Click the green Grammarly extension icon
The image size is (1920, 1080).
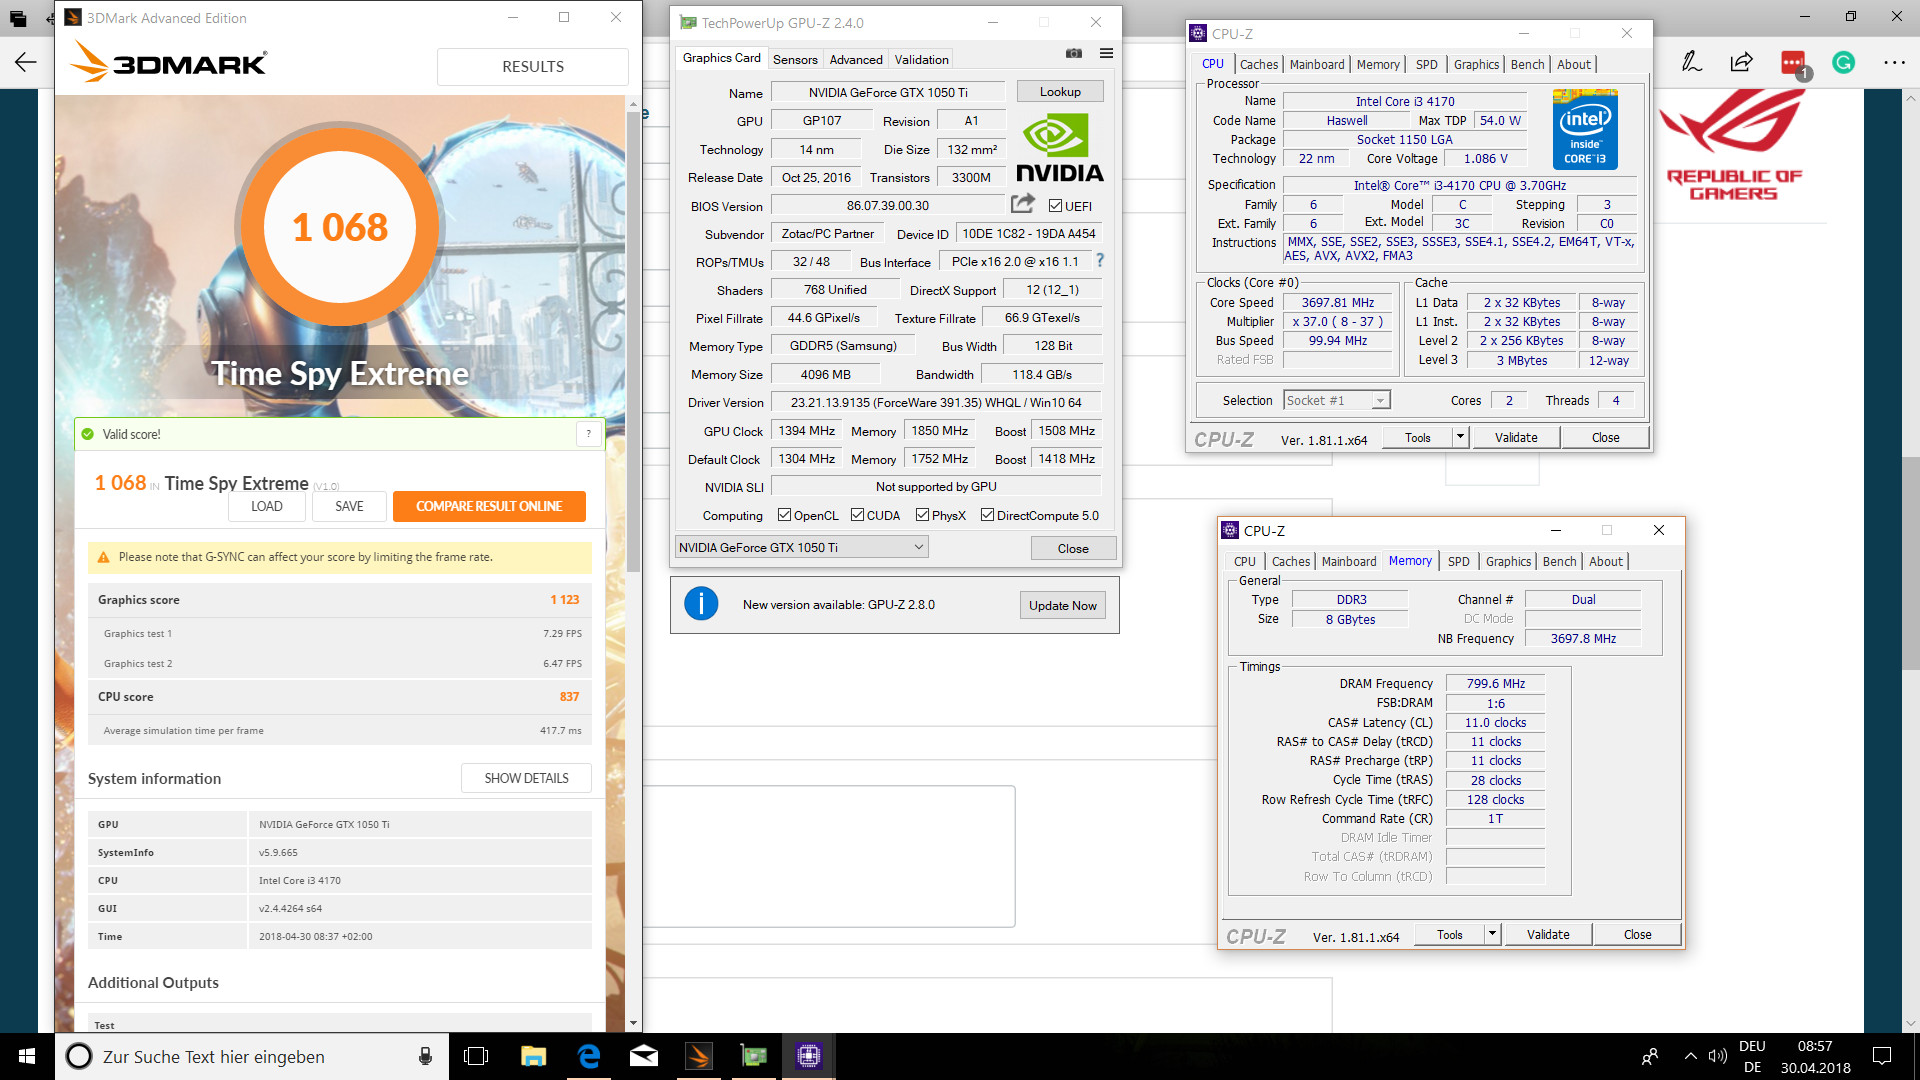(1843, 62)
